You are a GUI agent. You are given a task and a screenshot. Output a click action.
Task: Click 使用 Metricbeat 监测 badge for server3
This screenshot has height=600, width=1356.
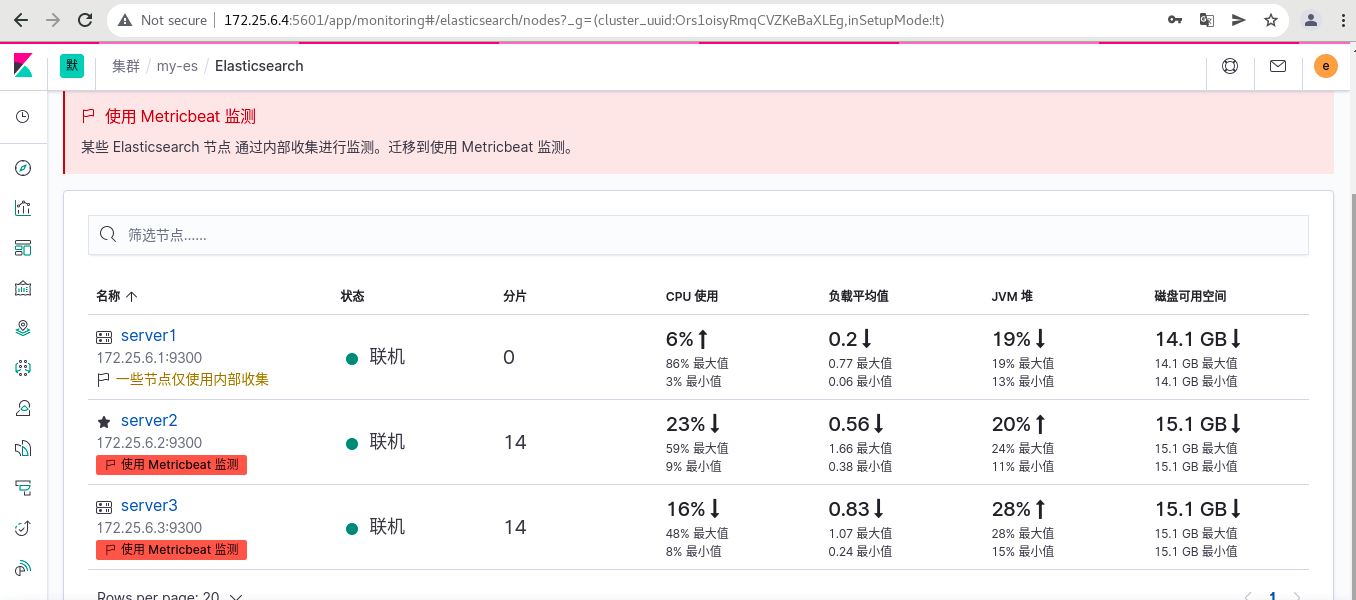coord(171,550)
